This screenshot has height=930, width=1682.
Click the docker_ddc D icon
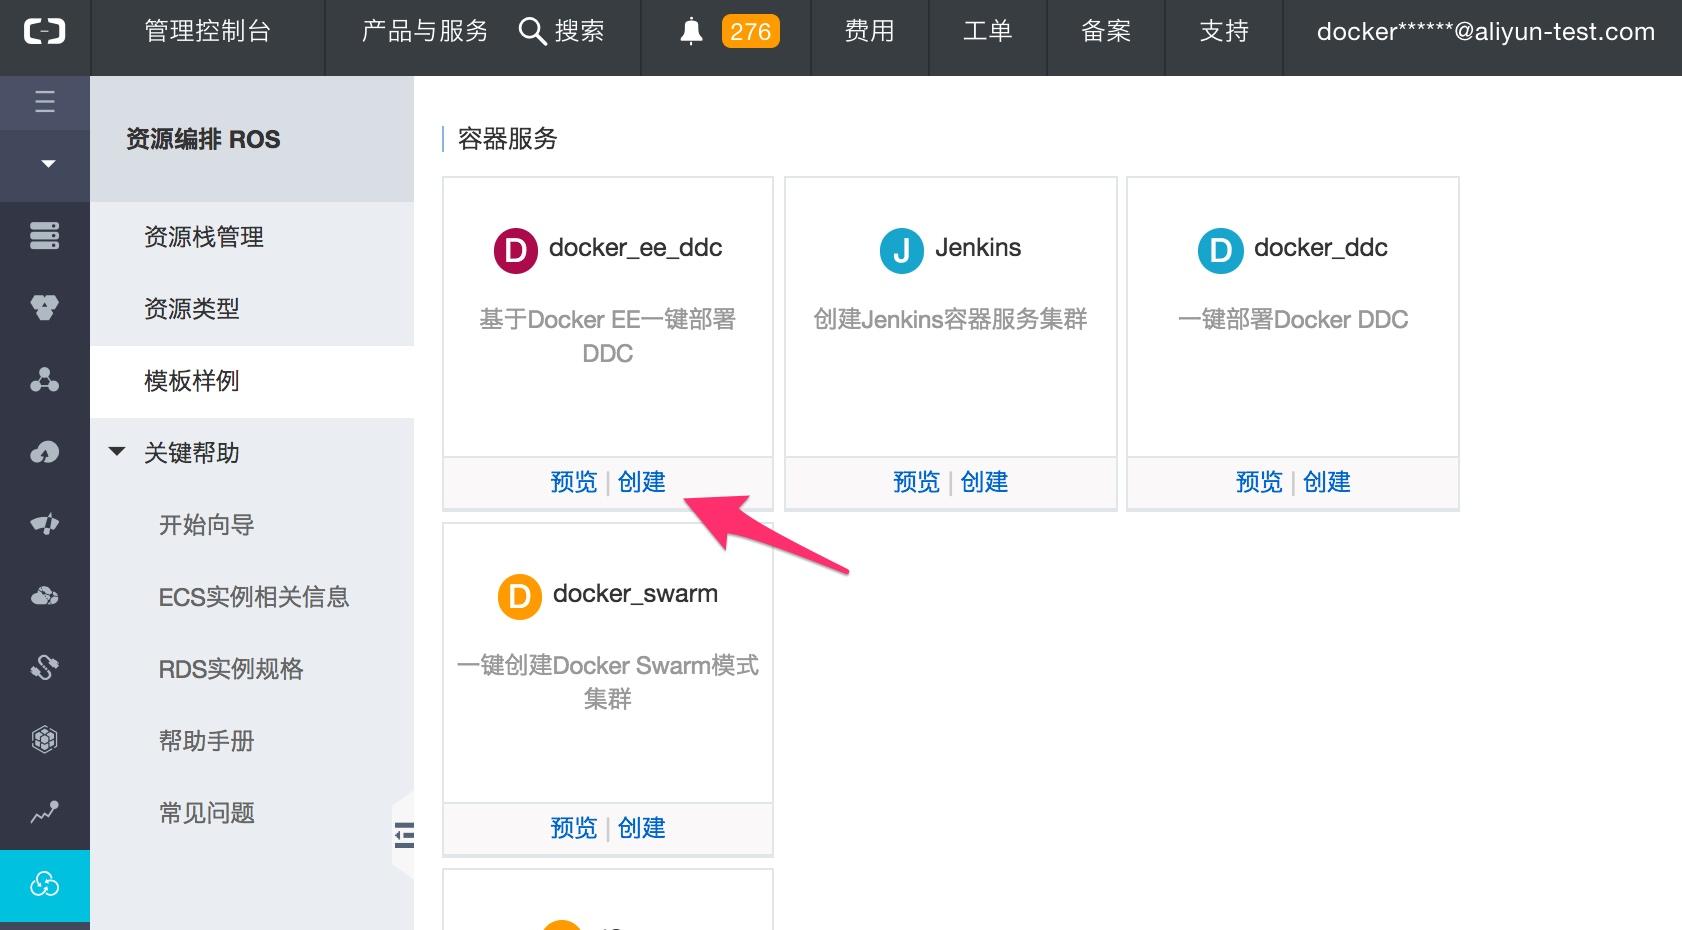(1220, 250)
